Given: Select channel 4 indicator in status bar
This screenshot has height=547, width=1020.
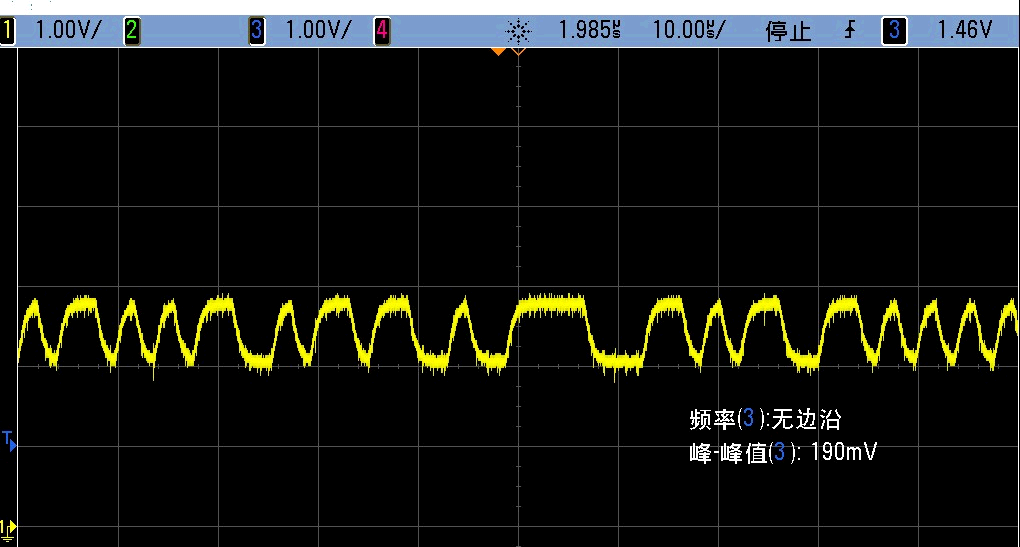Looking at the screenshot, I should tap(382, 31).
